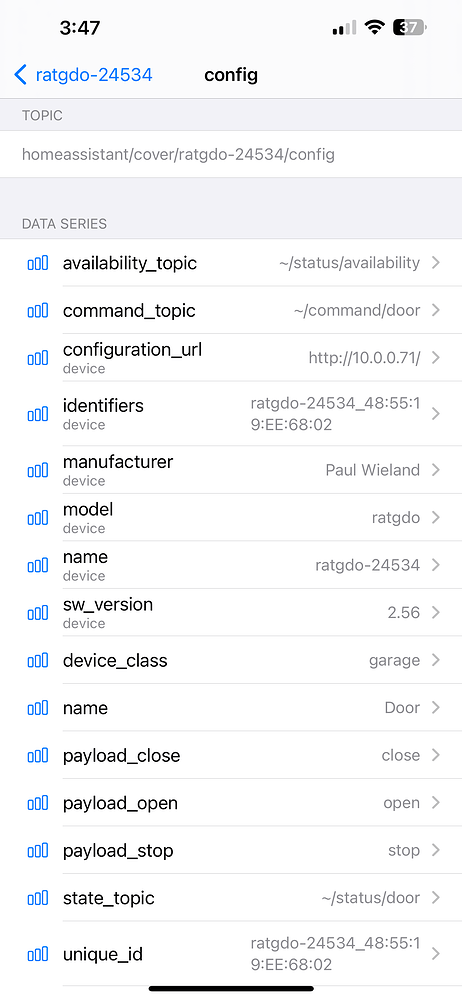Tap chart icon beside state_topic
462x1000 pixels.
point(38,899)
